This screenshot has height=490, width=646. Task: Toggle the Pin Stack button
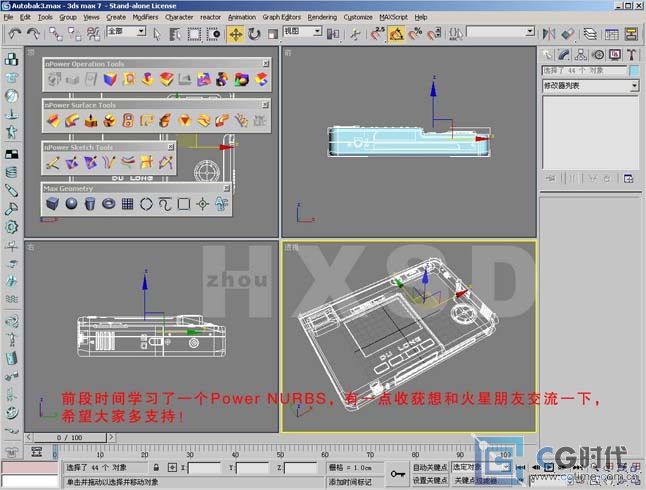(550, 178)
